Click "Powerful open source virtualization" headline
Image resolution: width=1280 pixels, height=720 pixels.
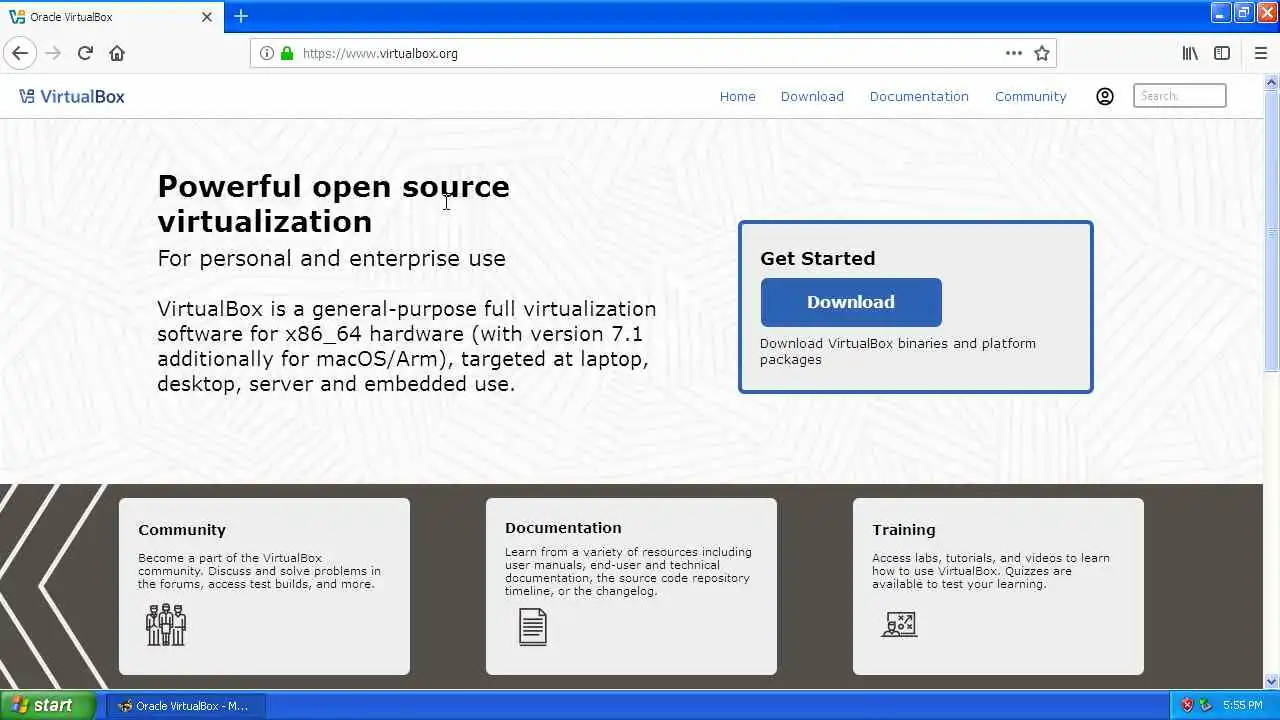334,203
